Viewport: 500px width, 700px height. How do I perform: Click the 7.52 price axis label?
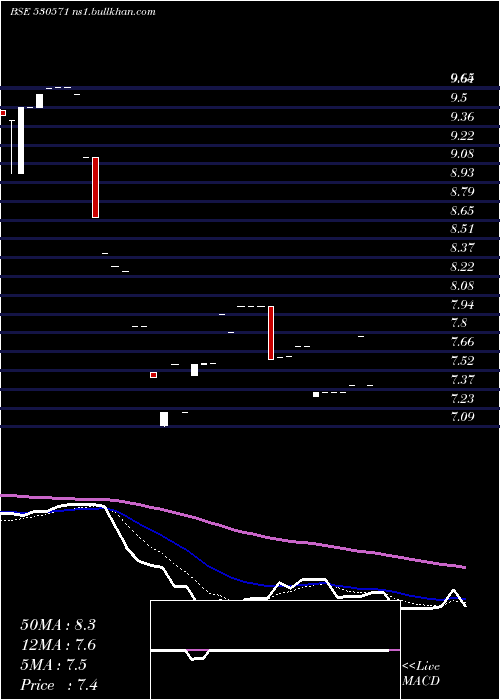point(462,361)
